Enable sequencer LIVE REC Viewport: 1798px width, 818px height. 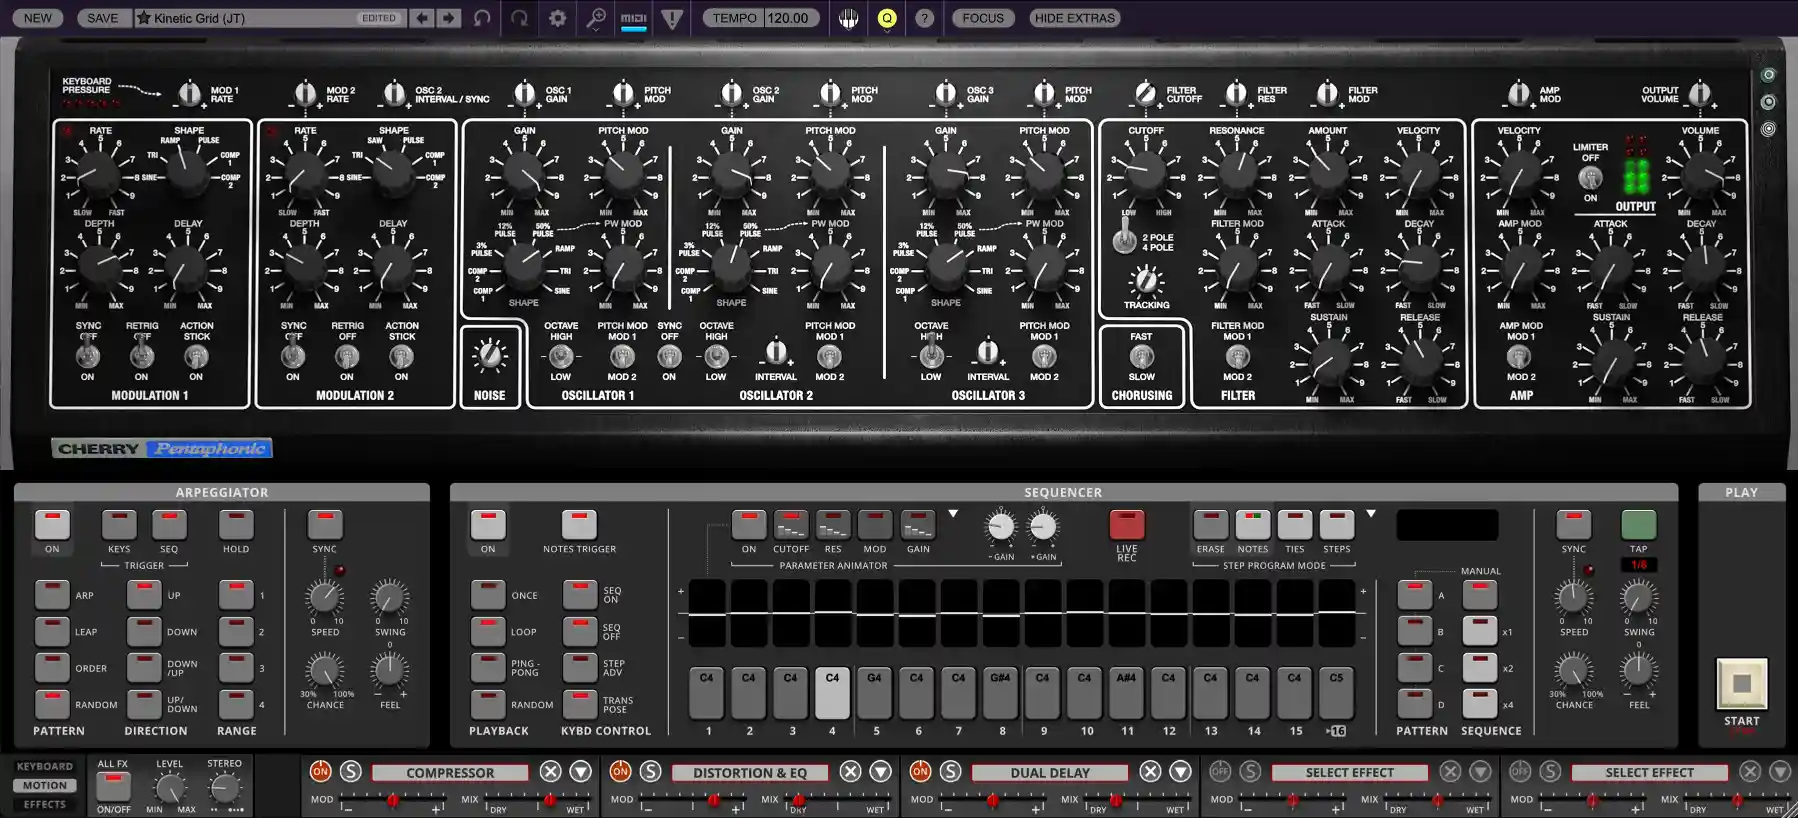[x=1127, y=525]
